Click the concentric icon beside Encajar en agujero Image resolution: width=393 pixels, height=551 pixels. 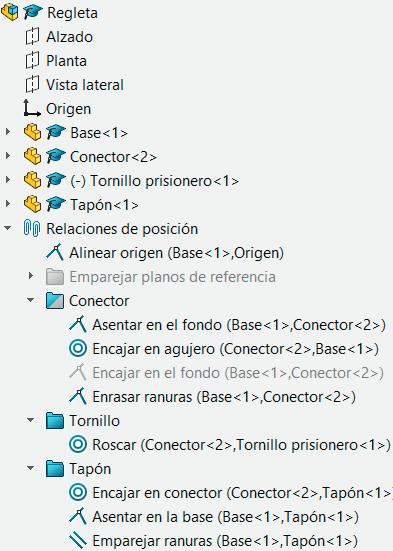point(78,348)
